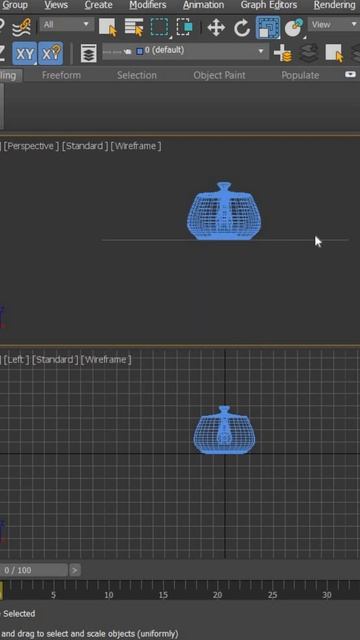The height and width of the screenshot is (640, 360).
Task: Jump to frame 5 on timeline
Action: click(x=53, y=595)
